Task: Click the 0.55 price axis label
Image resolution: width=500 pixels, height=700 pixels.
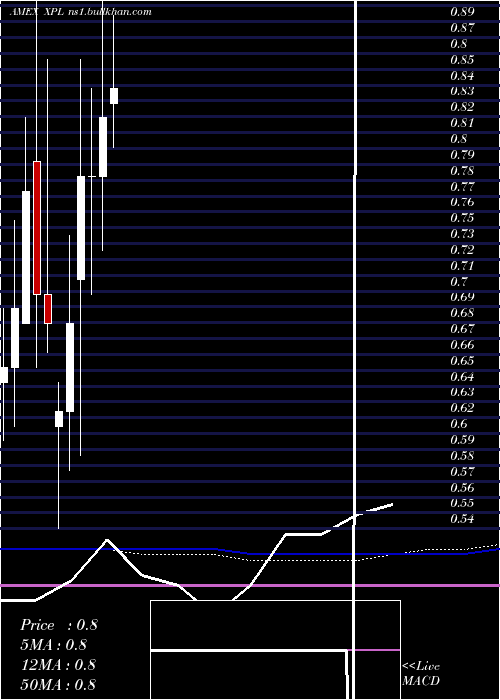Action: (462, 503)
